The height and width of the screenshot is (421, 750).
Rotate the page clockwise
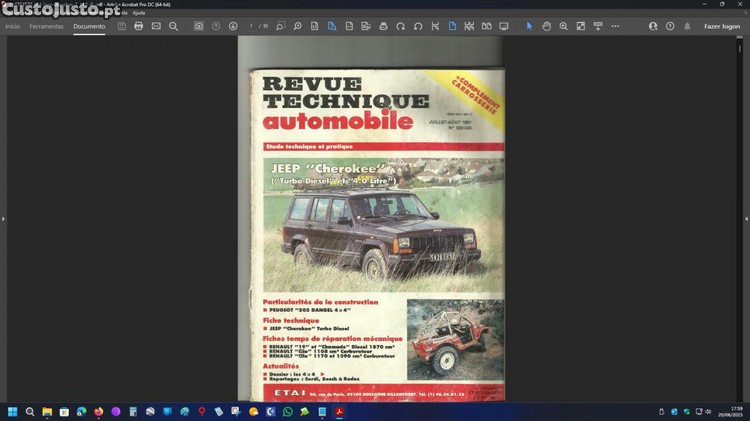pos(401,26)
